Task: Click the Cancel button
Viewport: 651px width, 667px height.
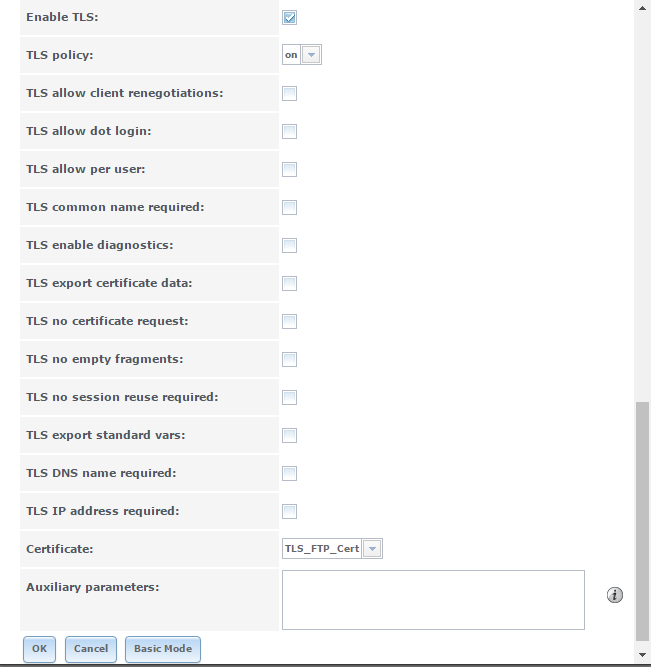Action: click(91, 649)
